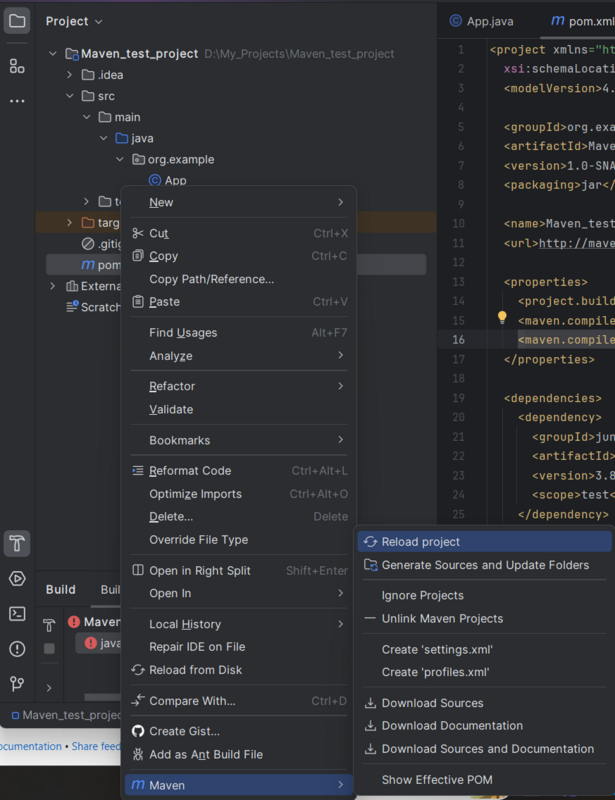The image size is (615, 800).
Task: Open the Build tool window hammer icon
Action: pyautogui.click(x=17, y=543)
